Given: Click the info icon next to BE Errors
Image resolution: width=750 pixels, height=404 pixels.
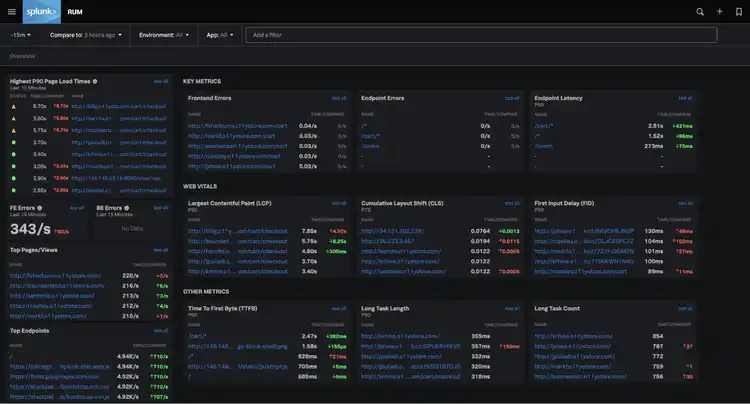Looking at the screenshot, I should point(125,207).
